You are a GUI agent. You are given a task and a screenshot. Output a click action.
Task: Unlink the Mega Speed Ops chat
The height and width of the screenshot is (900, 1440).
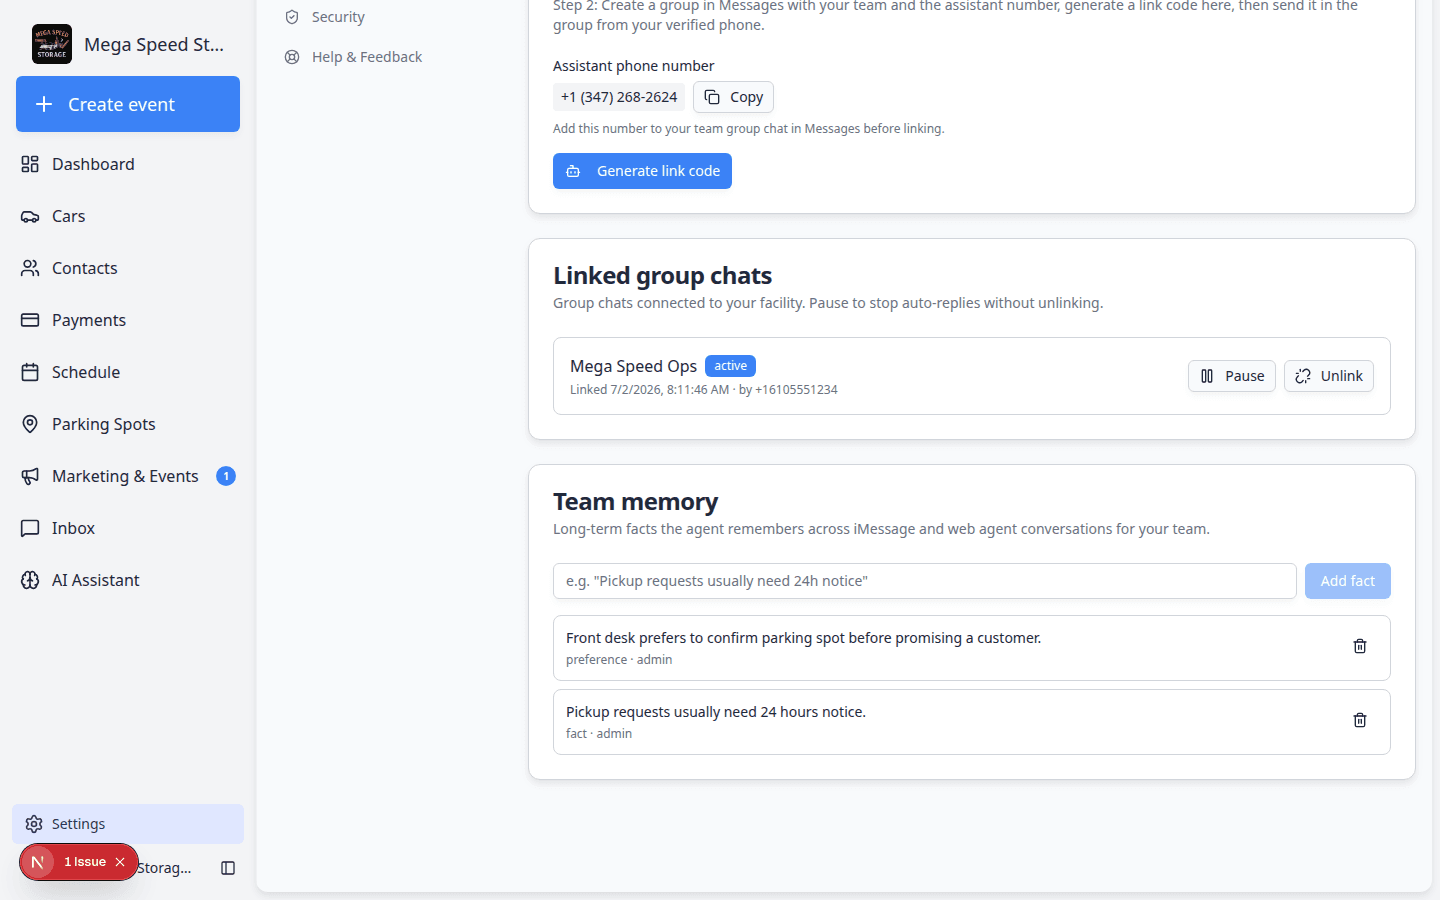1329,376
